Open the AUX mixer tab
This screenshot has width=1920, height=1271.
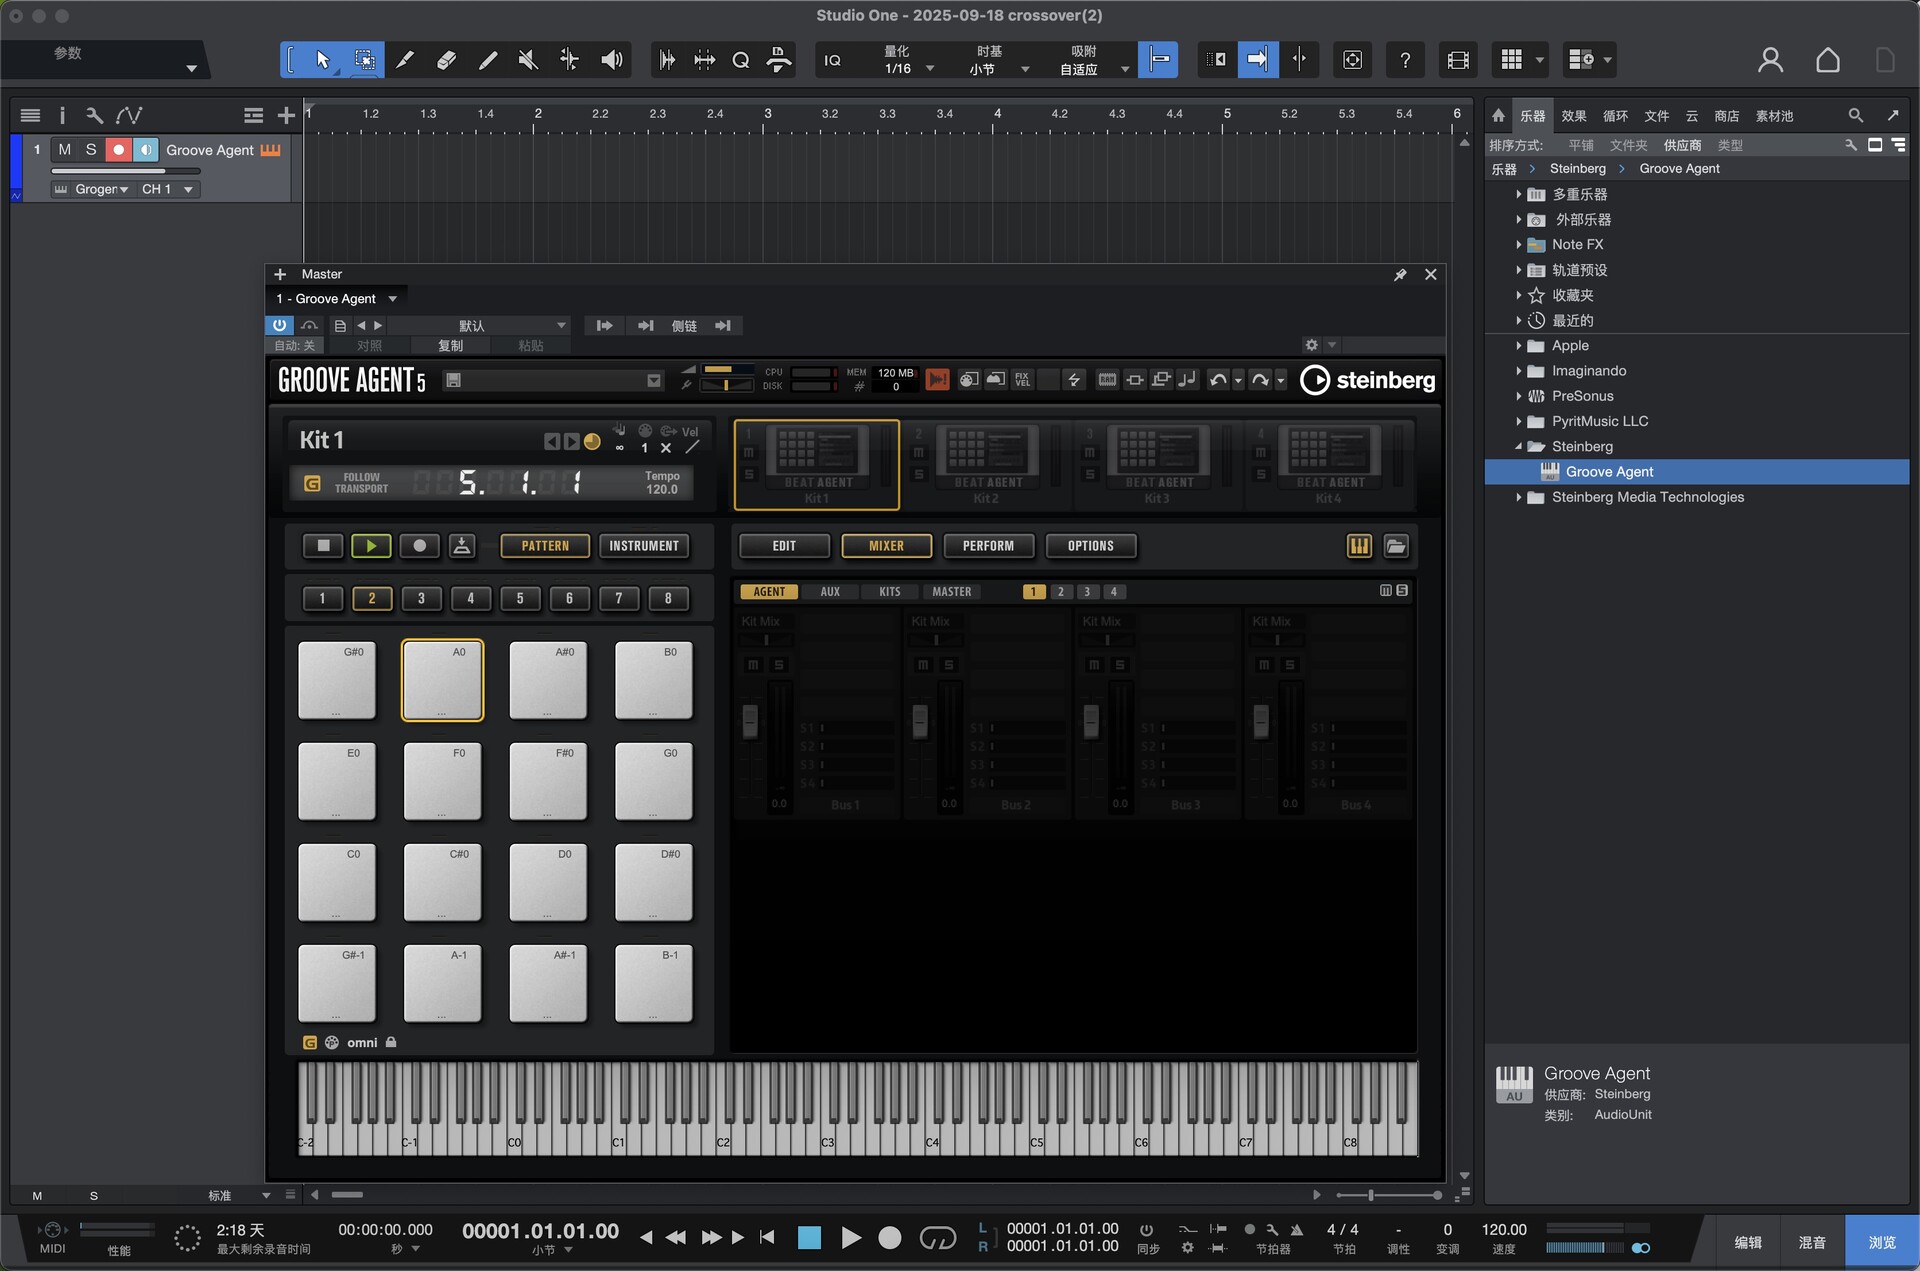[x=830, y=592]
